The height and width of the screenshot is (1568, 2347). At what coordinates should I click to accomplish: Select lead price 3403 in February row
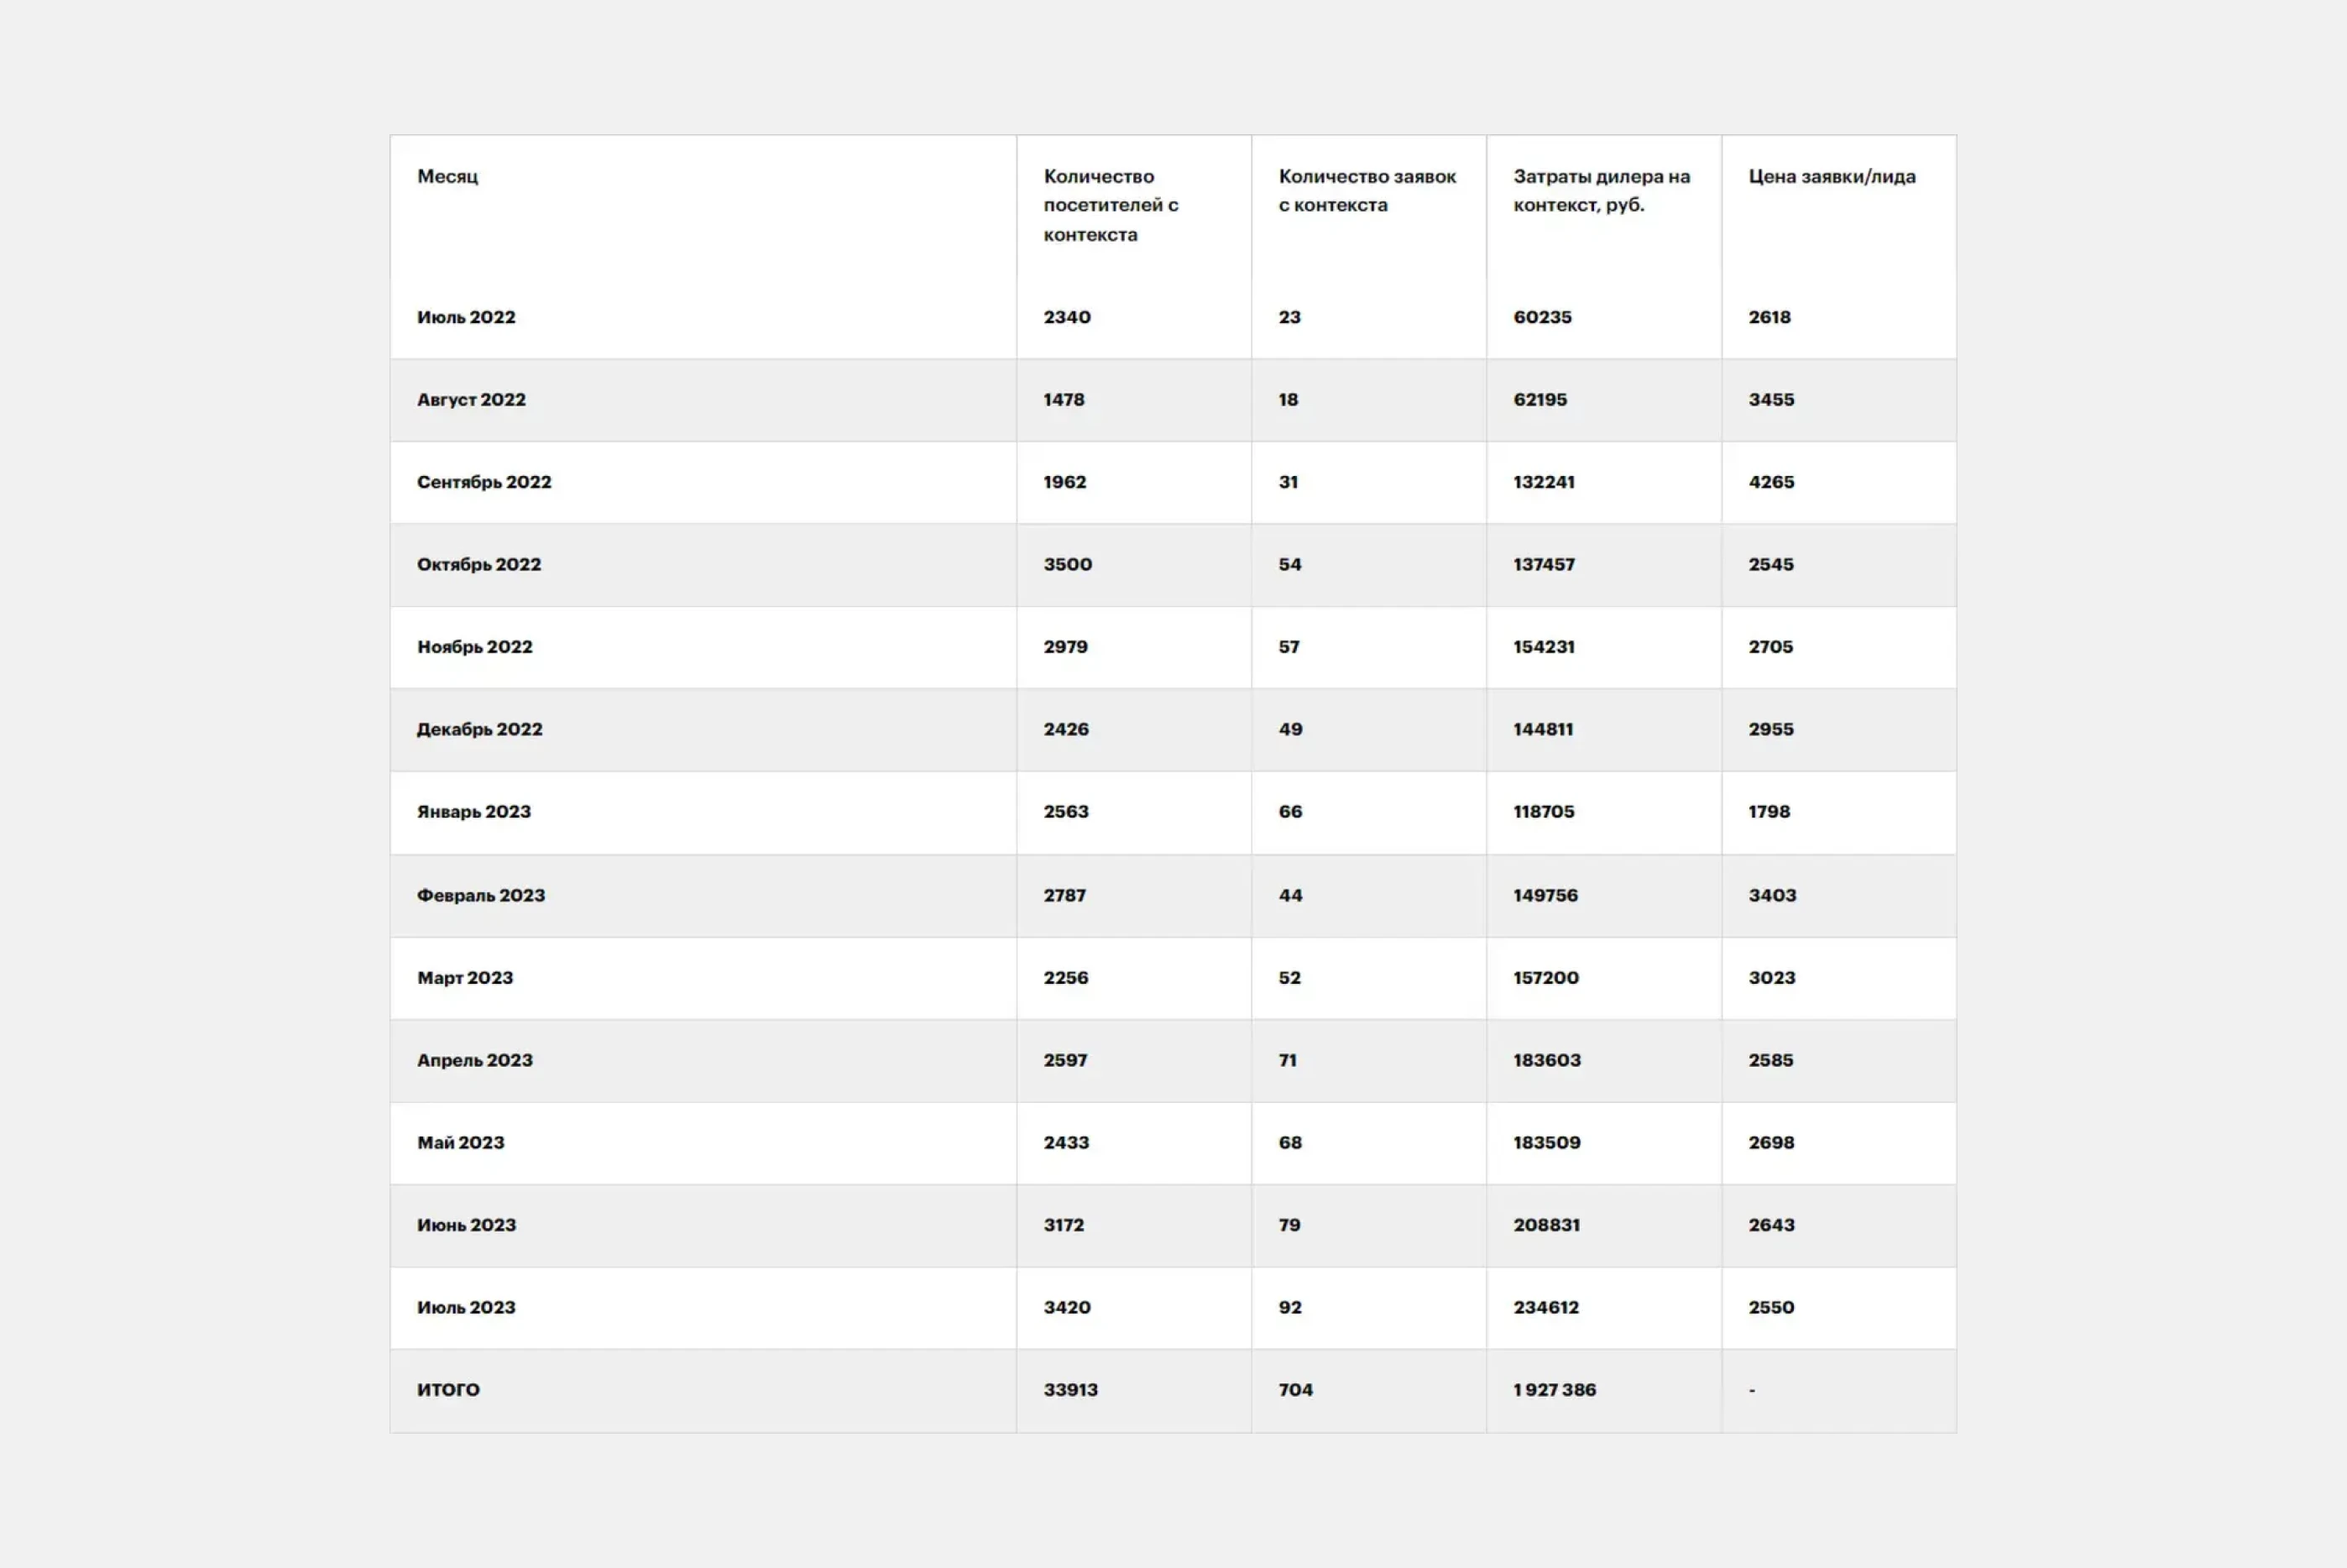[x=1771, y=895]
